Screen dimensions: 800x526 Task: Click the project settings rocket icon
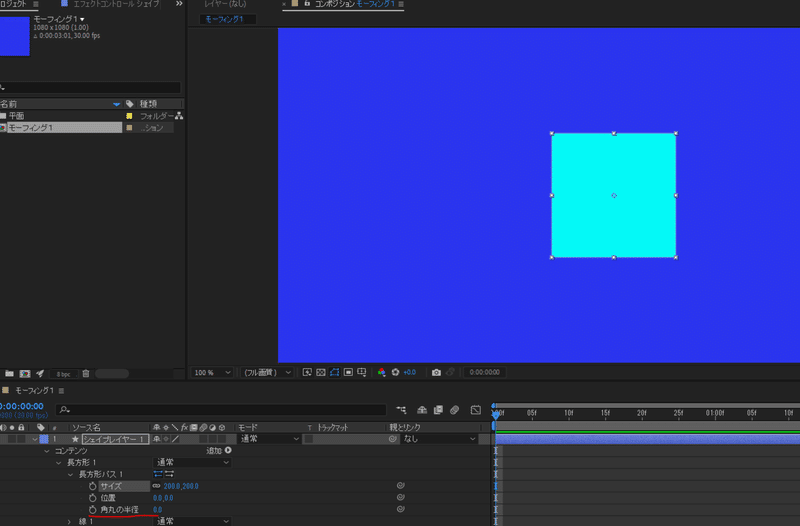tap(40, 373)
